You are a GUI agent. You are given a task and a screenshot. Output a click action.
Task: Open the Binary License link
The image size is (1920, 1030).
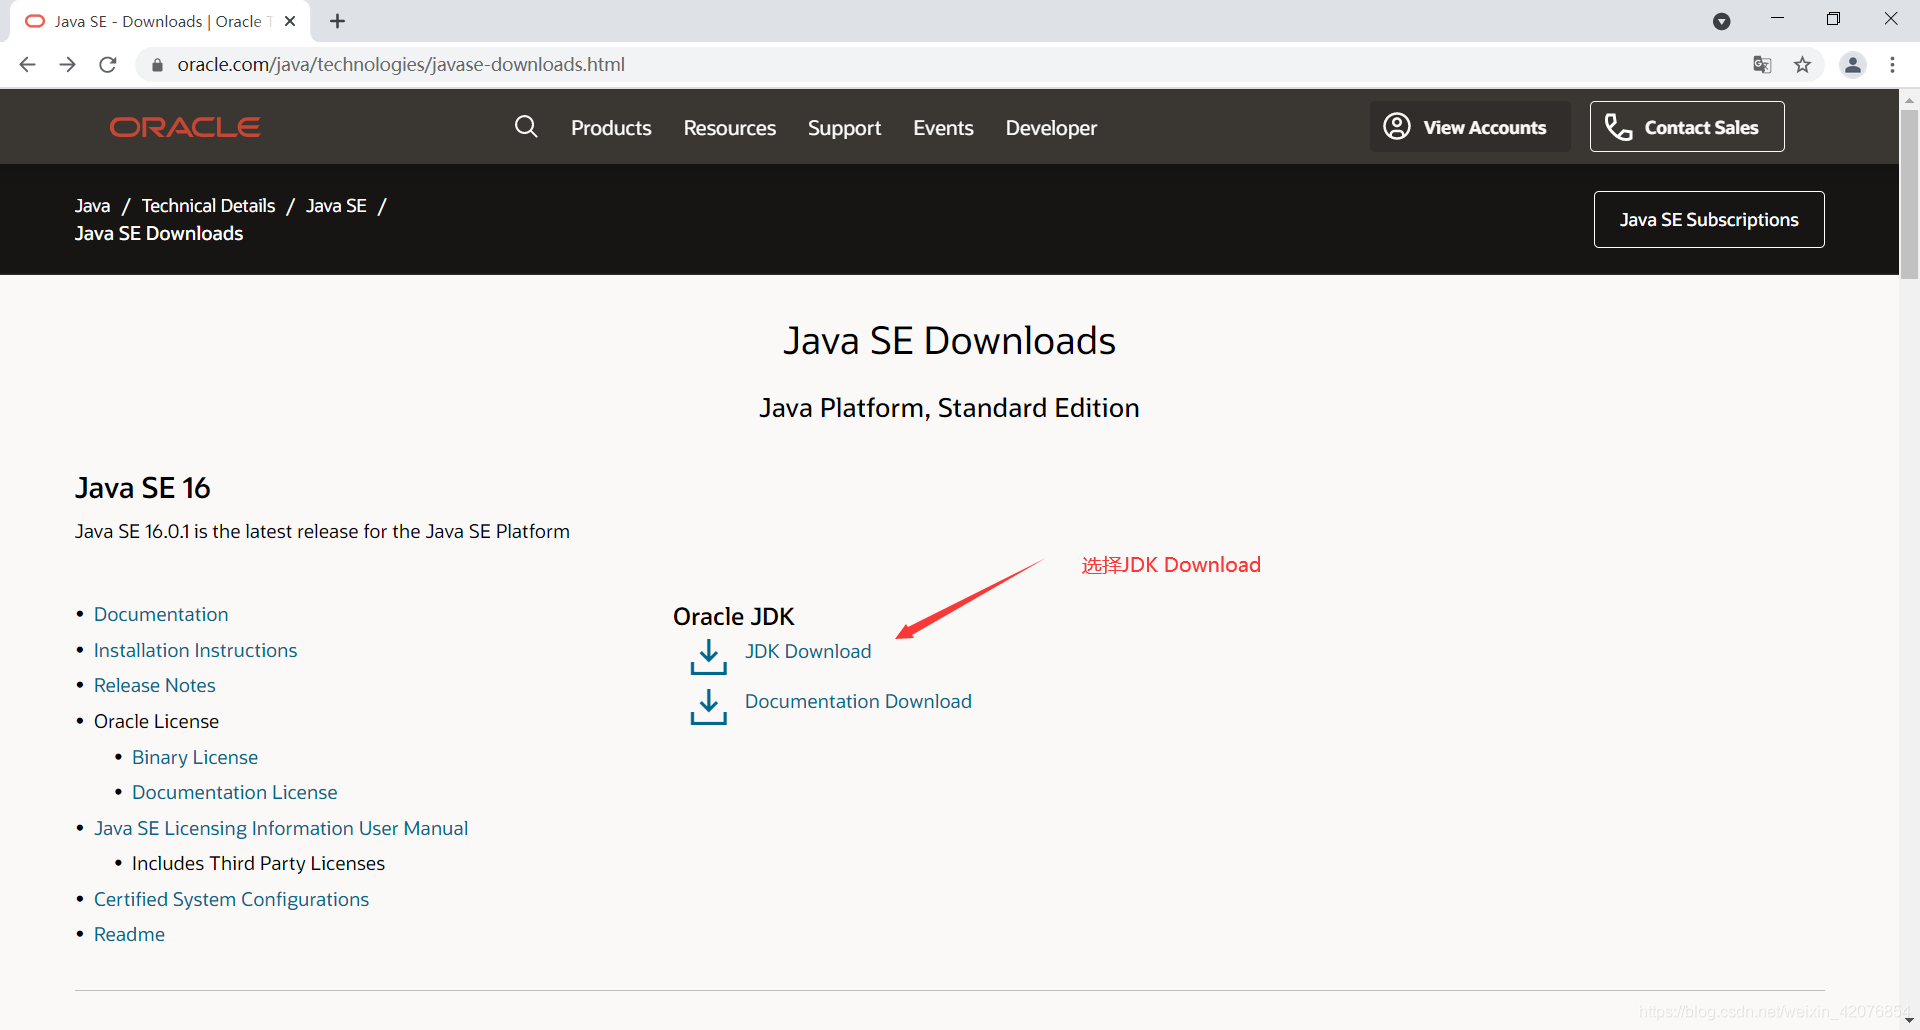[195, 757]
